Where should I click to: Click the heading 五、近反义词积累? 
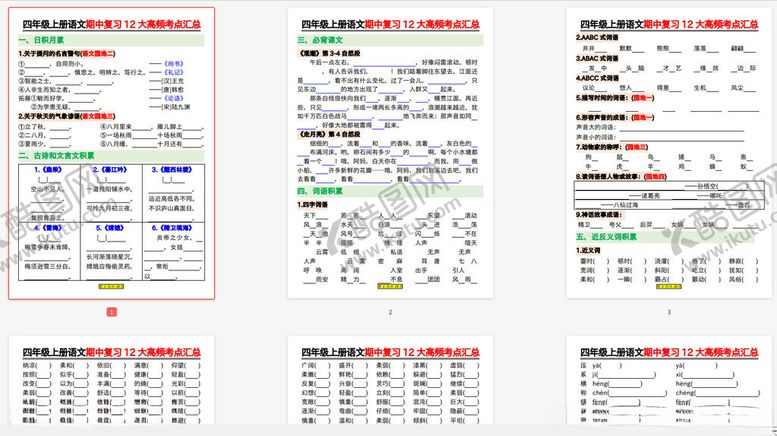[x=607, y=237]
